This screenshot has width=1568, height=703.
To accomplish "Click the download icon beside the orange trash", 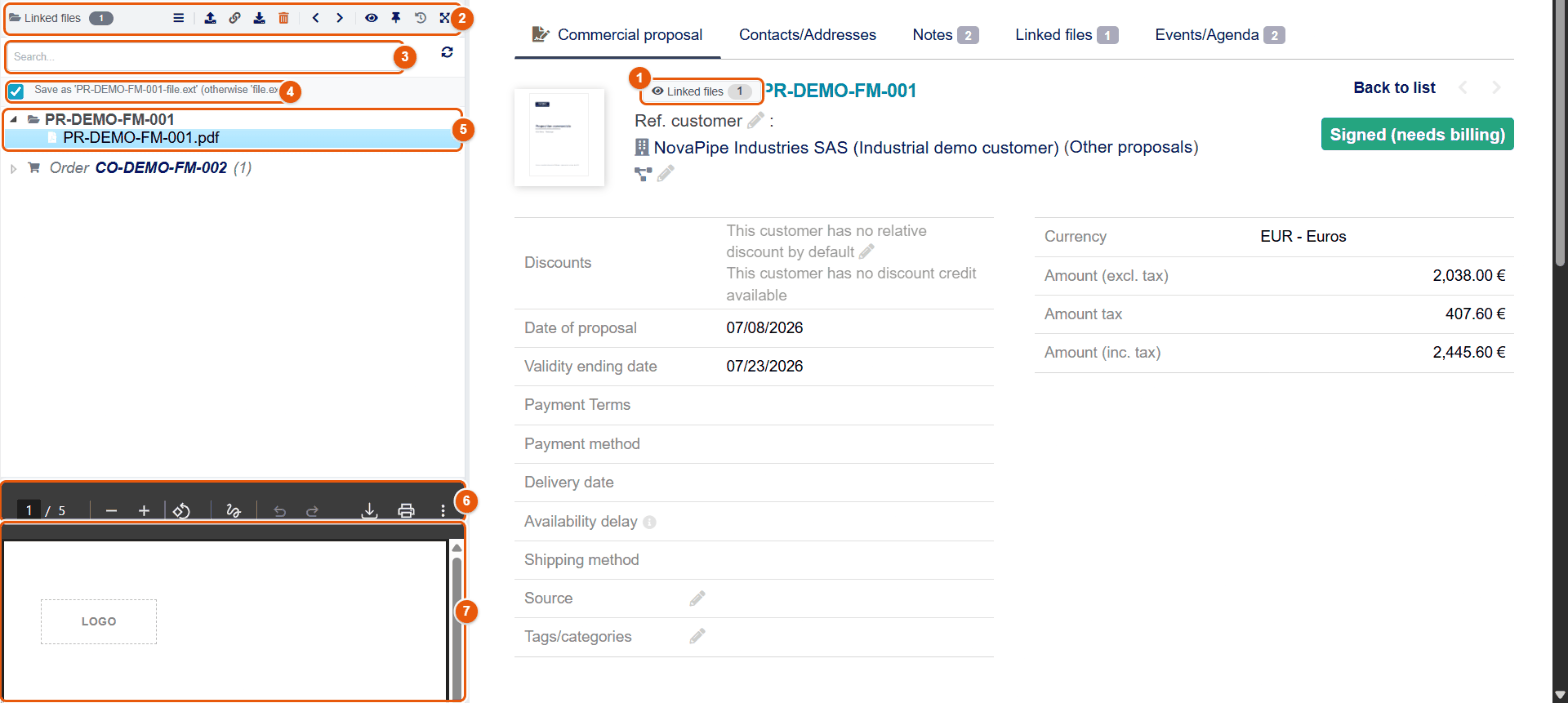I will 259,18.
